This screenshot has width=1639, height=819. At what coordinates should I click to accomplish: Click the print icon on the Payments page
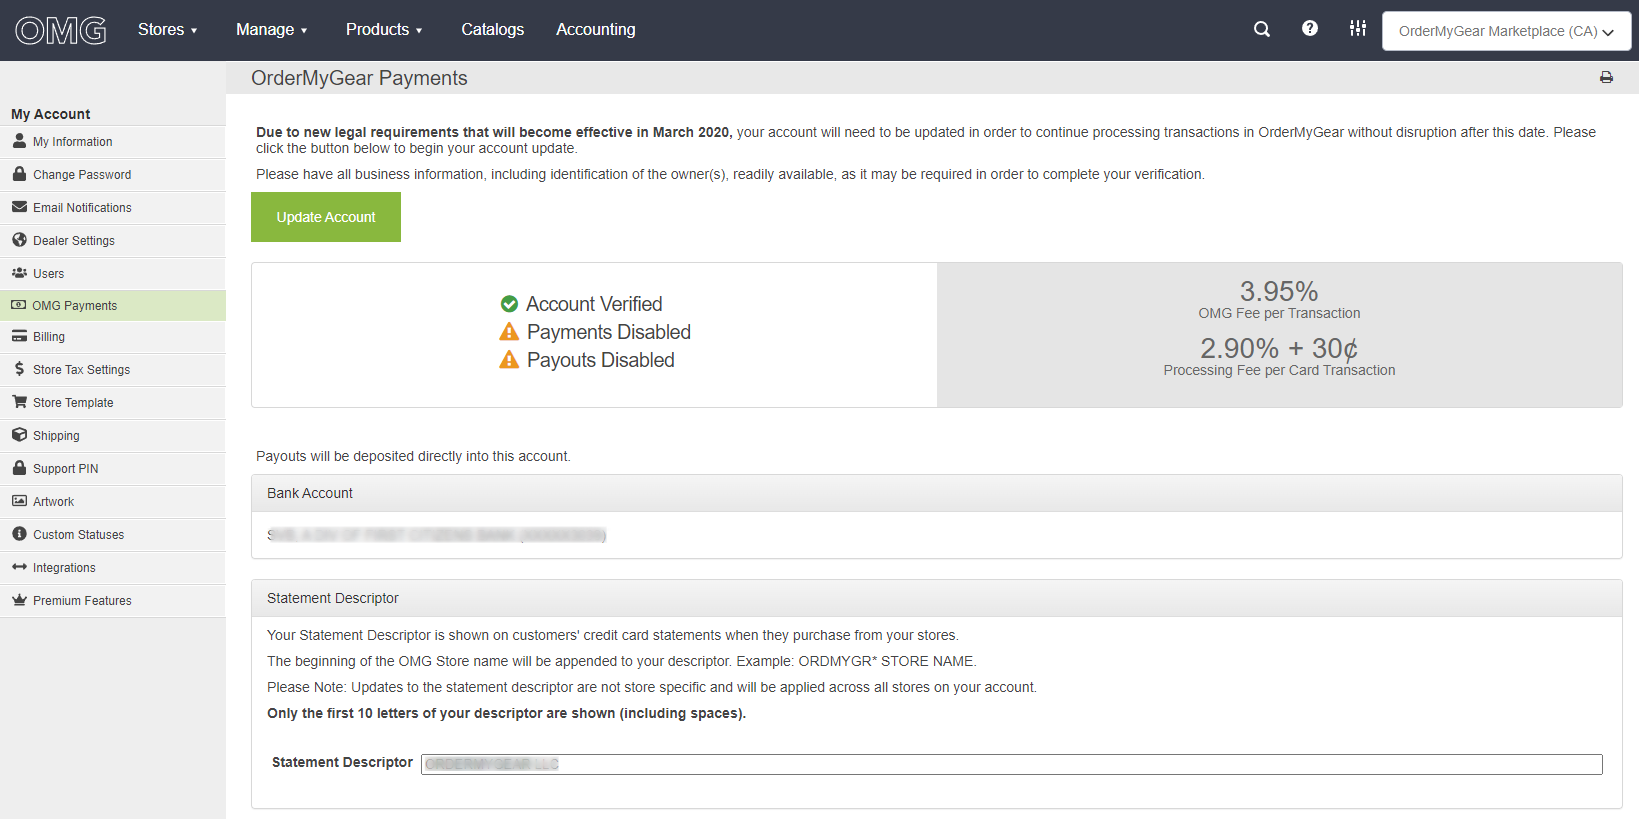tap(1606, 77)
